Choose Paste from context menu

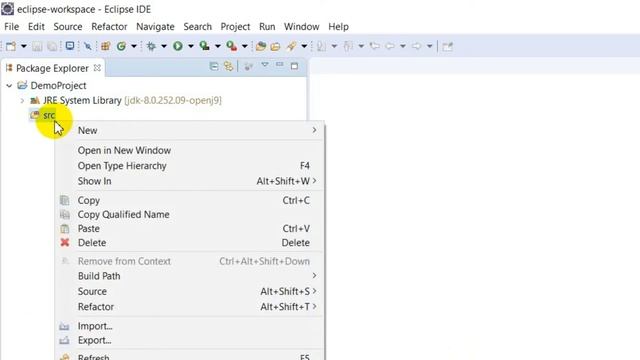point(190,229)
